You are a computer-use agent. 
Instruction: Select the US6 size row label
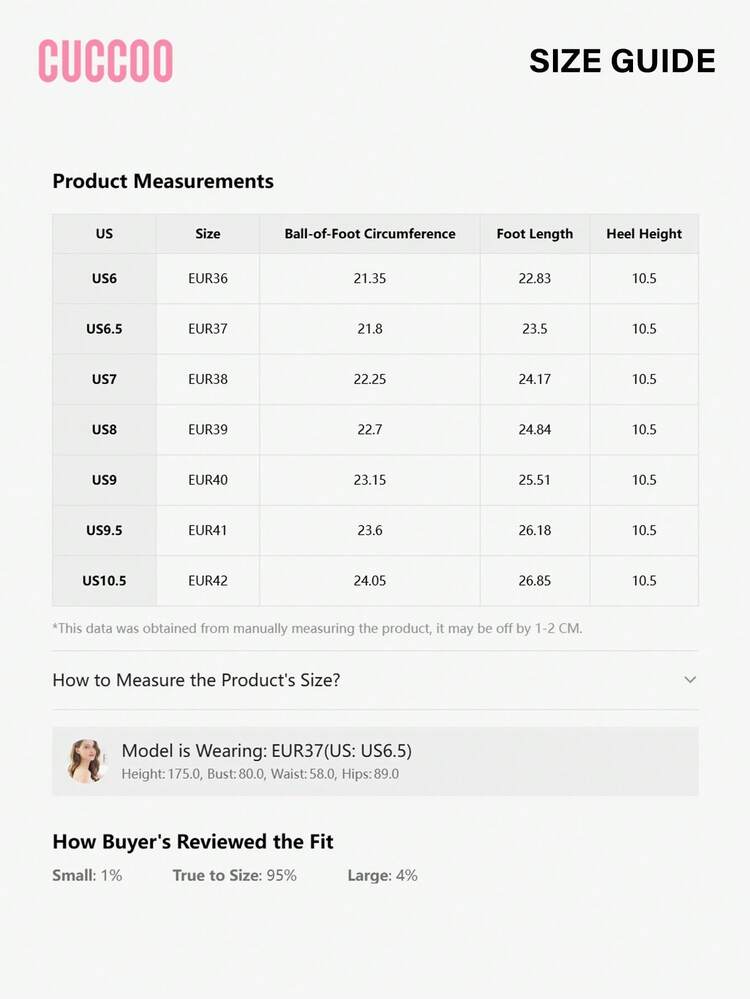tap(104, 279)
